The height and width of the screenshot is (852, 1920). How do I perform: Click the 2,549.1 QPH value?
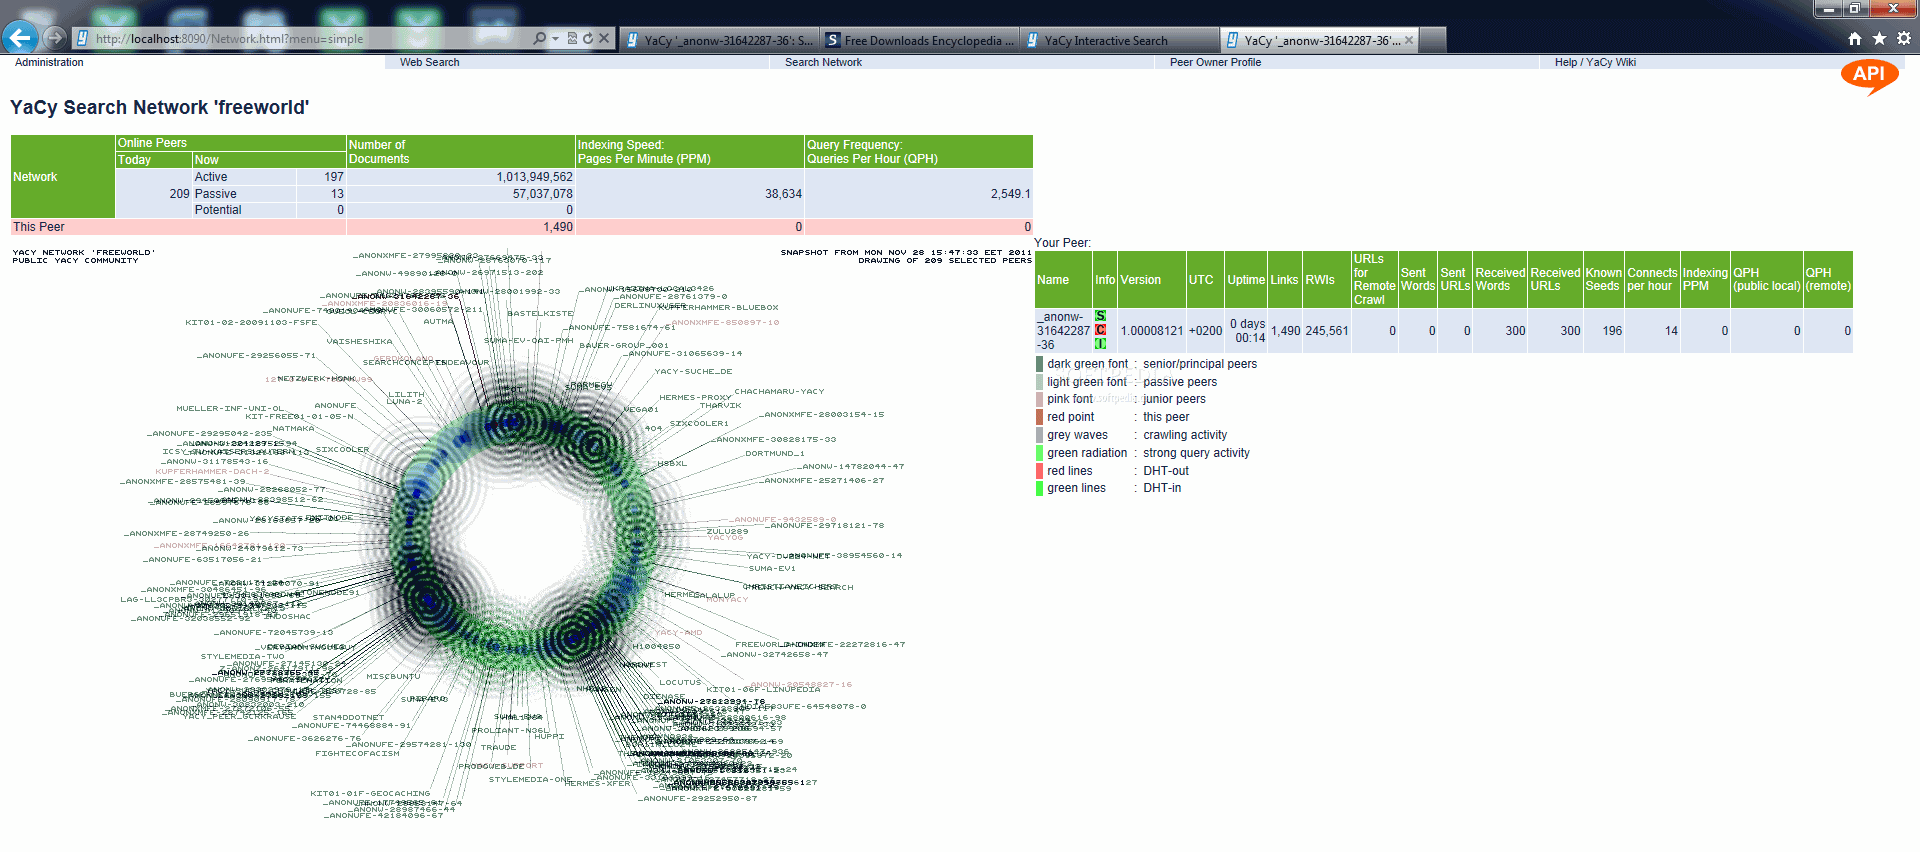click(1010, 194)
